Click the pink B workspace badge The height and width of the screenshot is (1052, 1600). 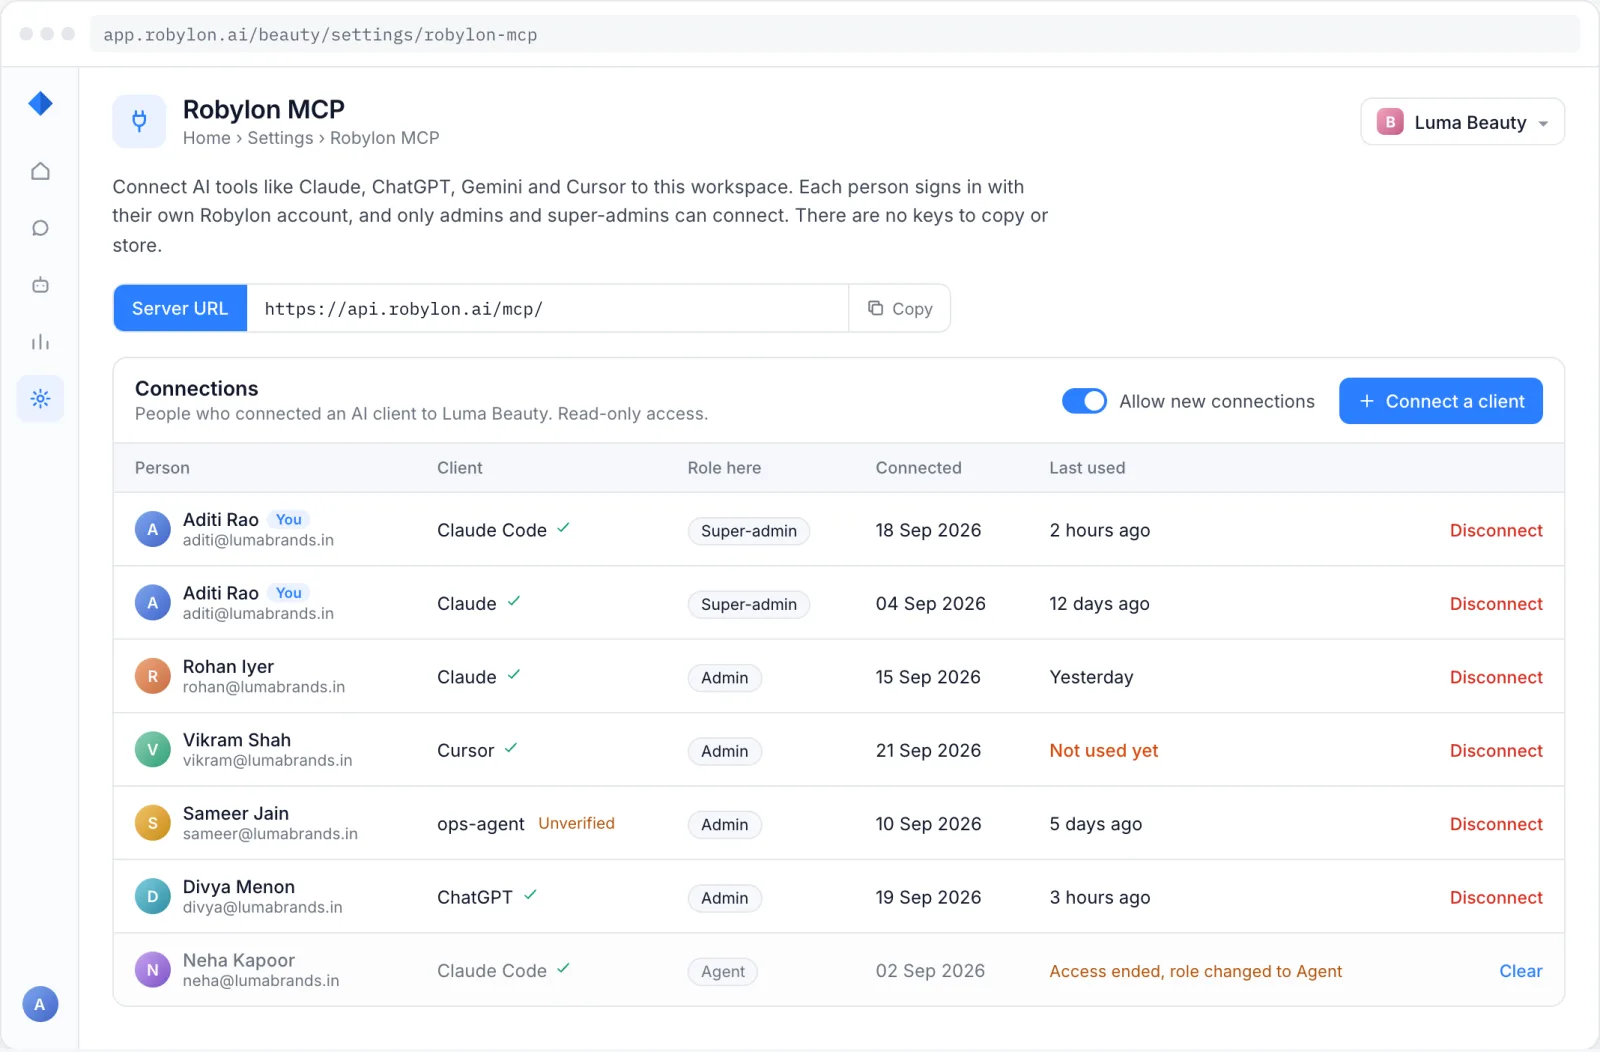[x=1390, y=122]
